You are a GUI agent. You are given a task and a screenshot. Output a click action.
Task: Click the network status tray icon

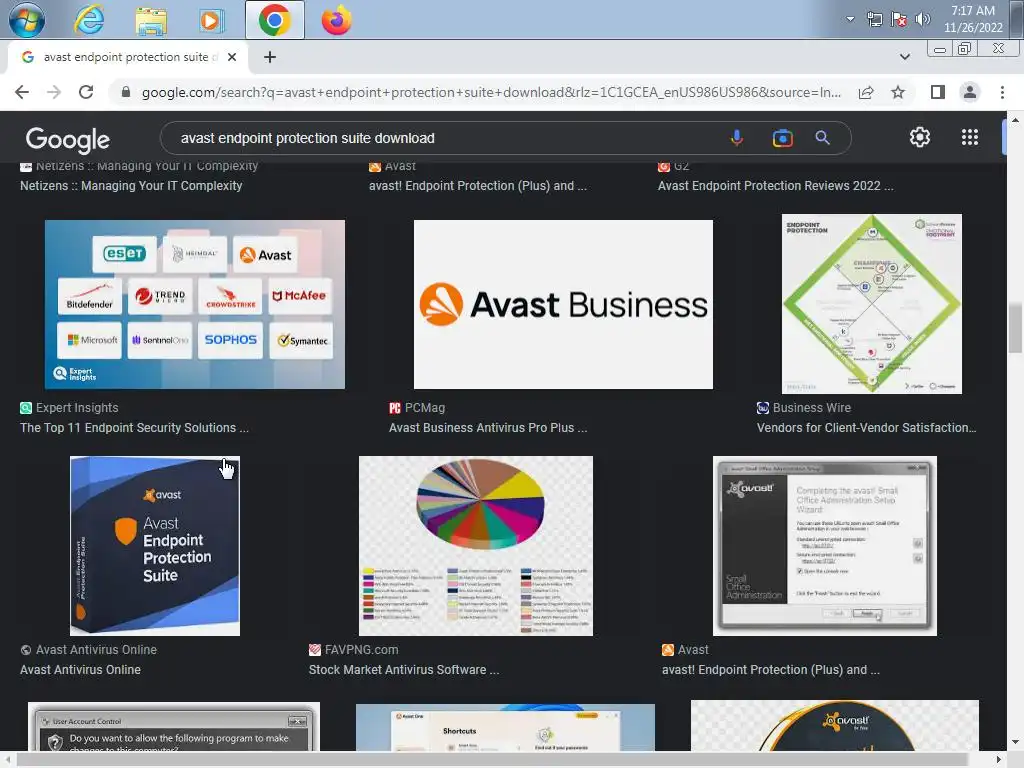click(x=874, y=19)
